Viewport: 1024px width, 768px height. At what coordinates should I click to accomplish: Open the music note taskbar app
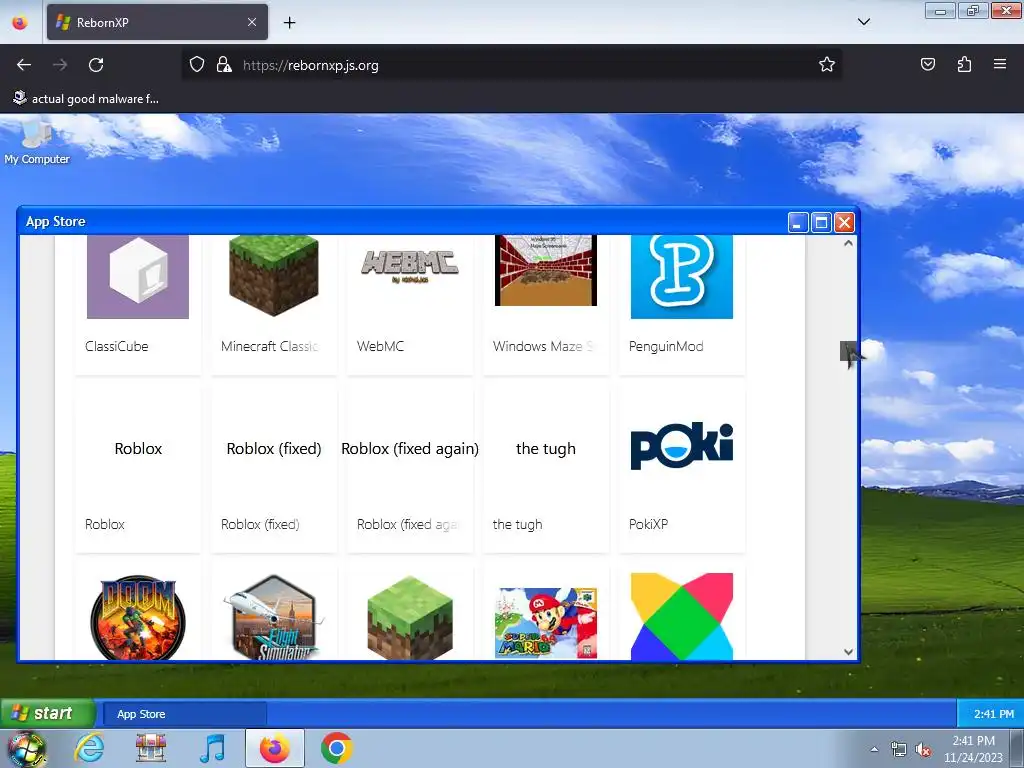[x=212, y=748]
